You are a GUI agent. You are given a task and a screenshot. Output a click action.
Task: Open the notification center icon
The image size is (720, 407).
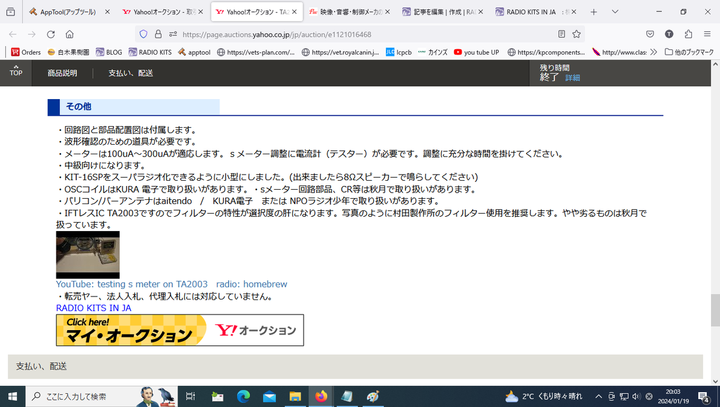point(704,396)
